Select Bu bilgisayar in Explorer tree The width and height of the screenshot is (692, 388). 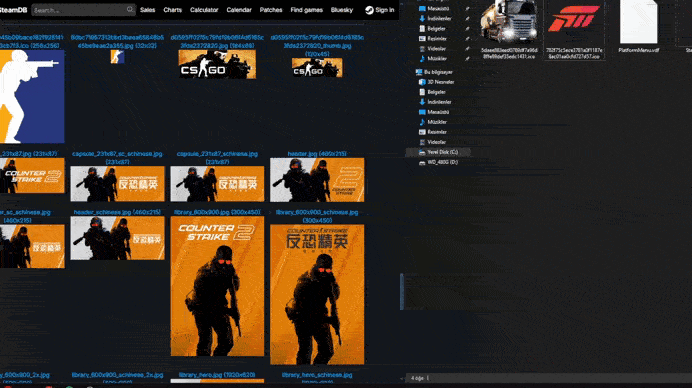coord(434,72)
